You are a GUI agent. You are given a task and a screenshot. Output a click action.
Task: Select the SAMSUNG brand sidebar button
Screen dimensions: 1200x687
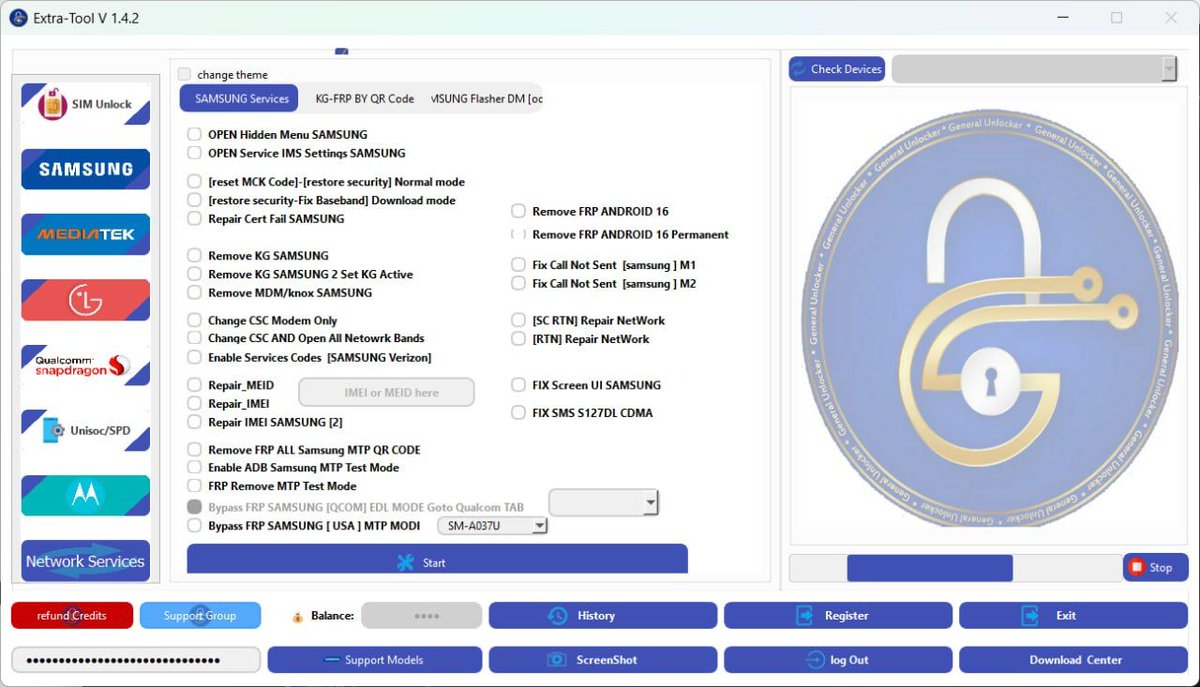click(86, 169)
